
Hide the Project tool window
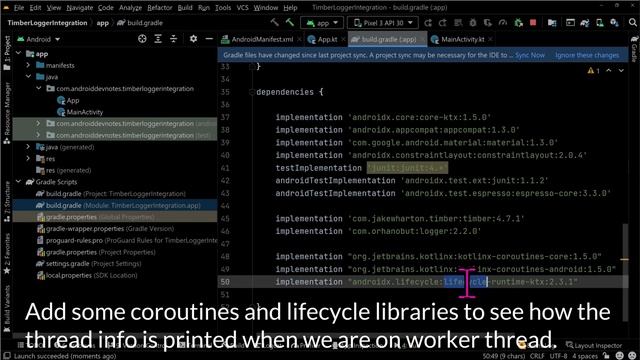[x=209, y=39]
